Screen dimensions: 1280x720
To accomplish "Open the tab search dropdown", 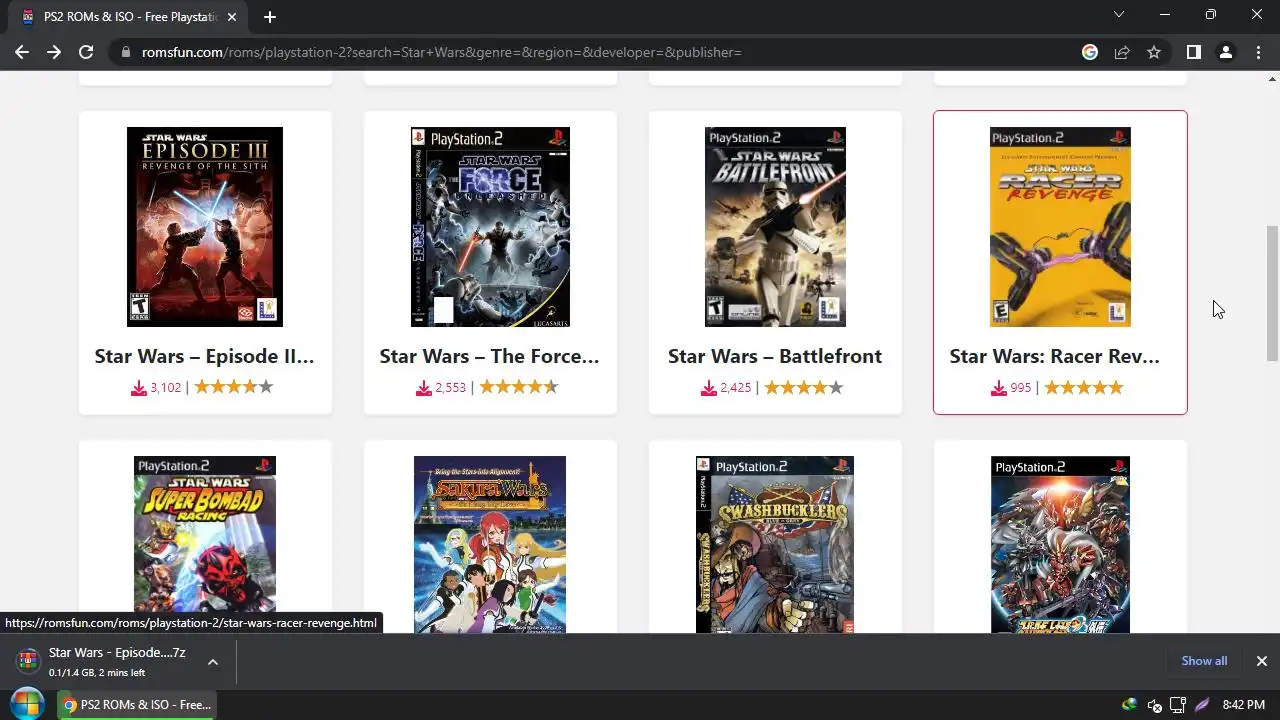I will click(x=1119, y=15).
